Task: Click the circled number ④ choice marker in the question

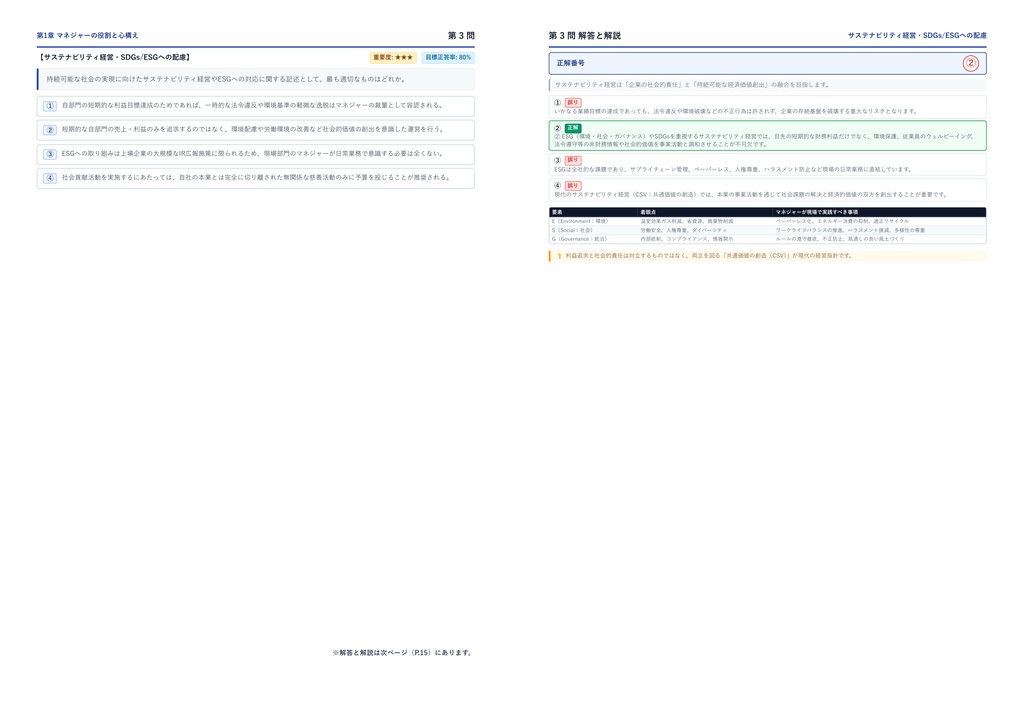Action: pyautogui.click(x=50, y=178)
